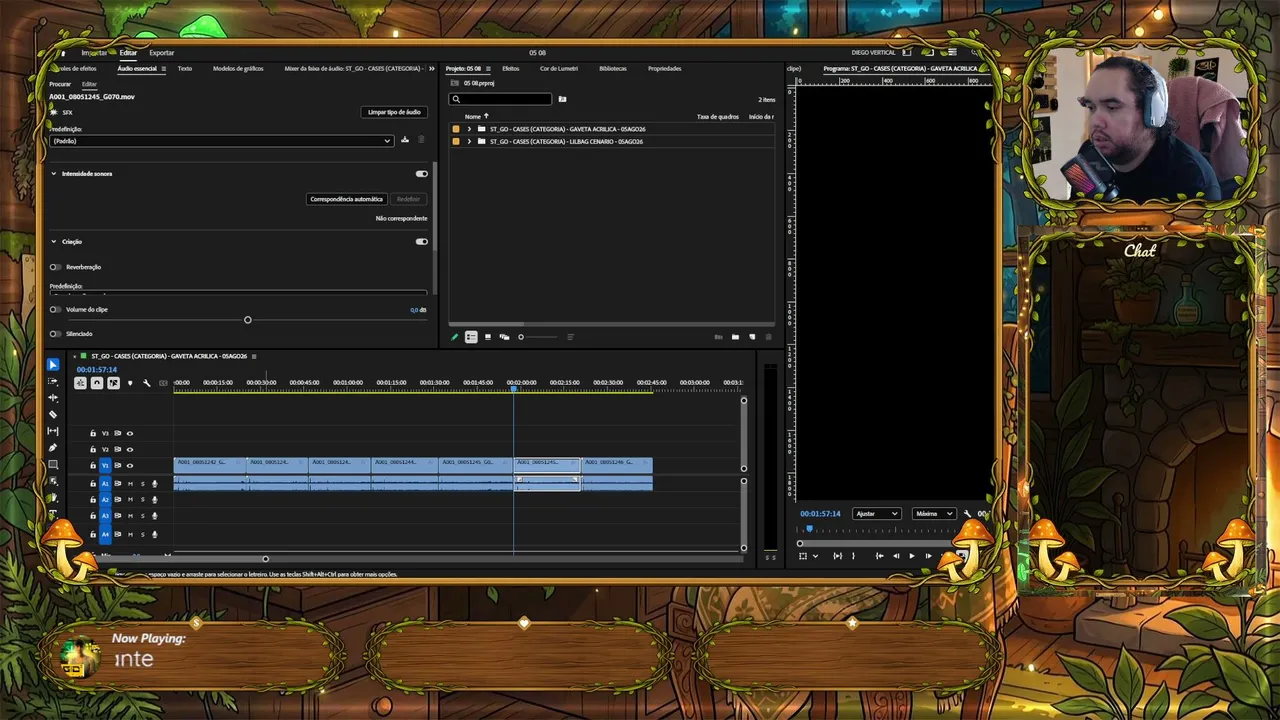Select the Rectangle tool
The width and height of the screenshot is (1280, 720).
(53, 465)
